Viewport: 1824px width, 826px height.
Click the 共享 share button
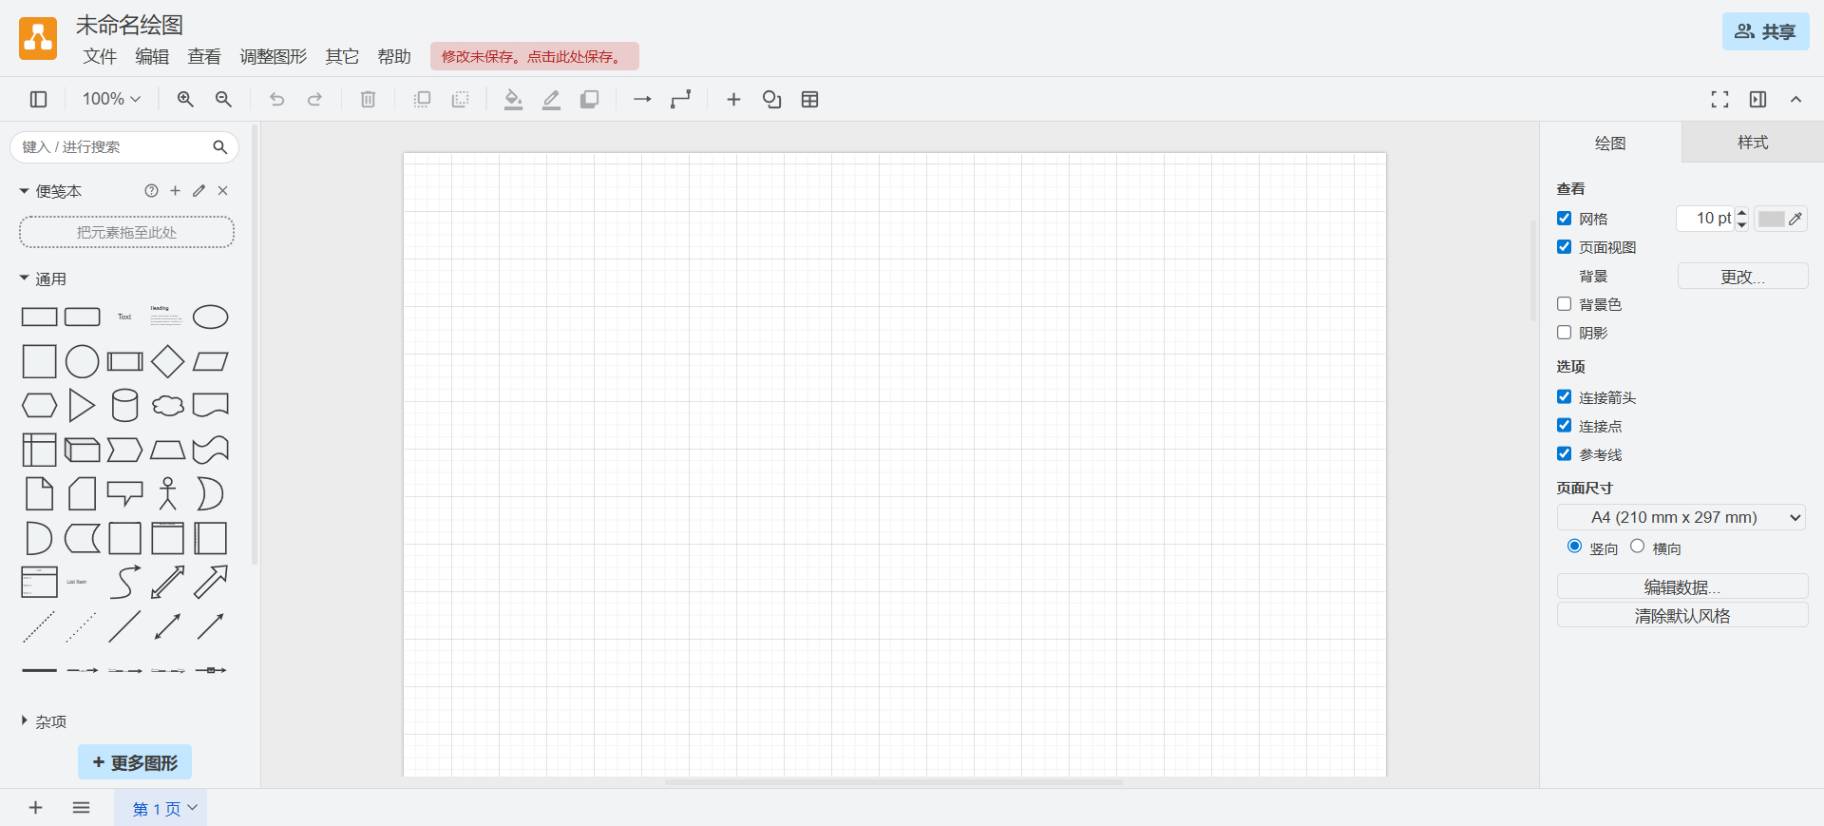pos(1765,32)
